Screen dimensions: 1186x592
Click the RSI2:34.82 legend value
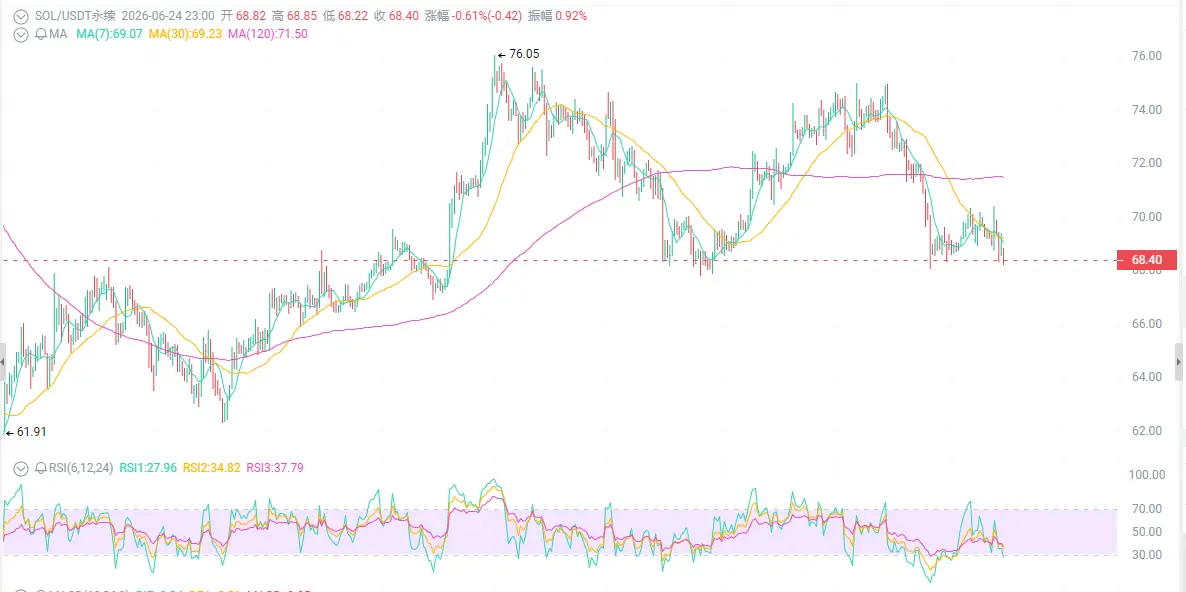211,468
